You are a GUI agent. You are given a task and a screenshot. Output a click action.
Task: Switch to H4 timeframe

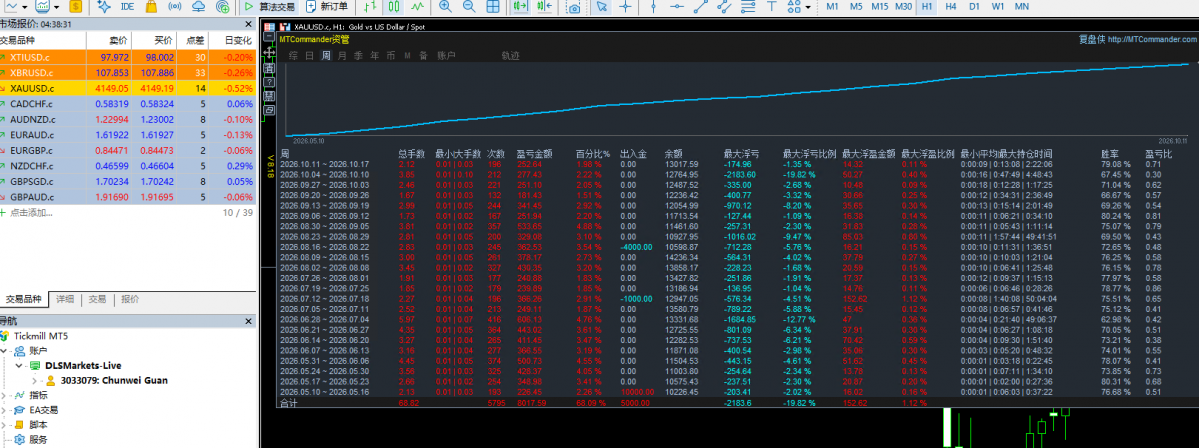coord(950,7)
